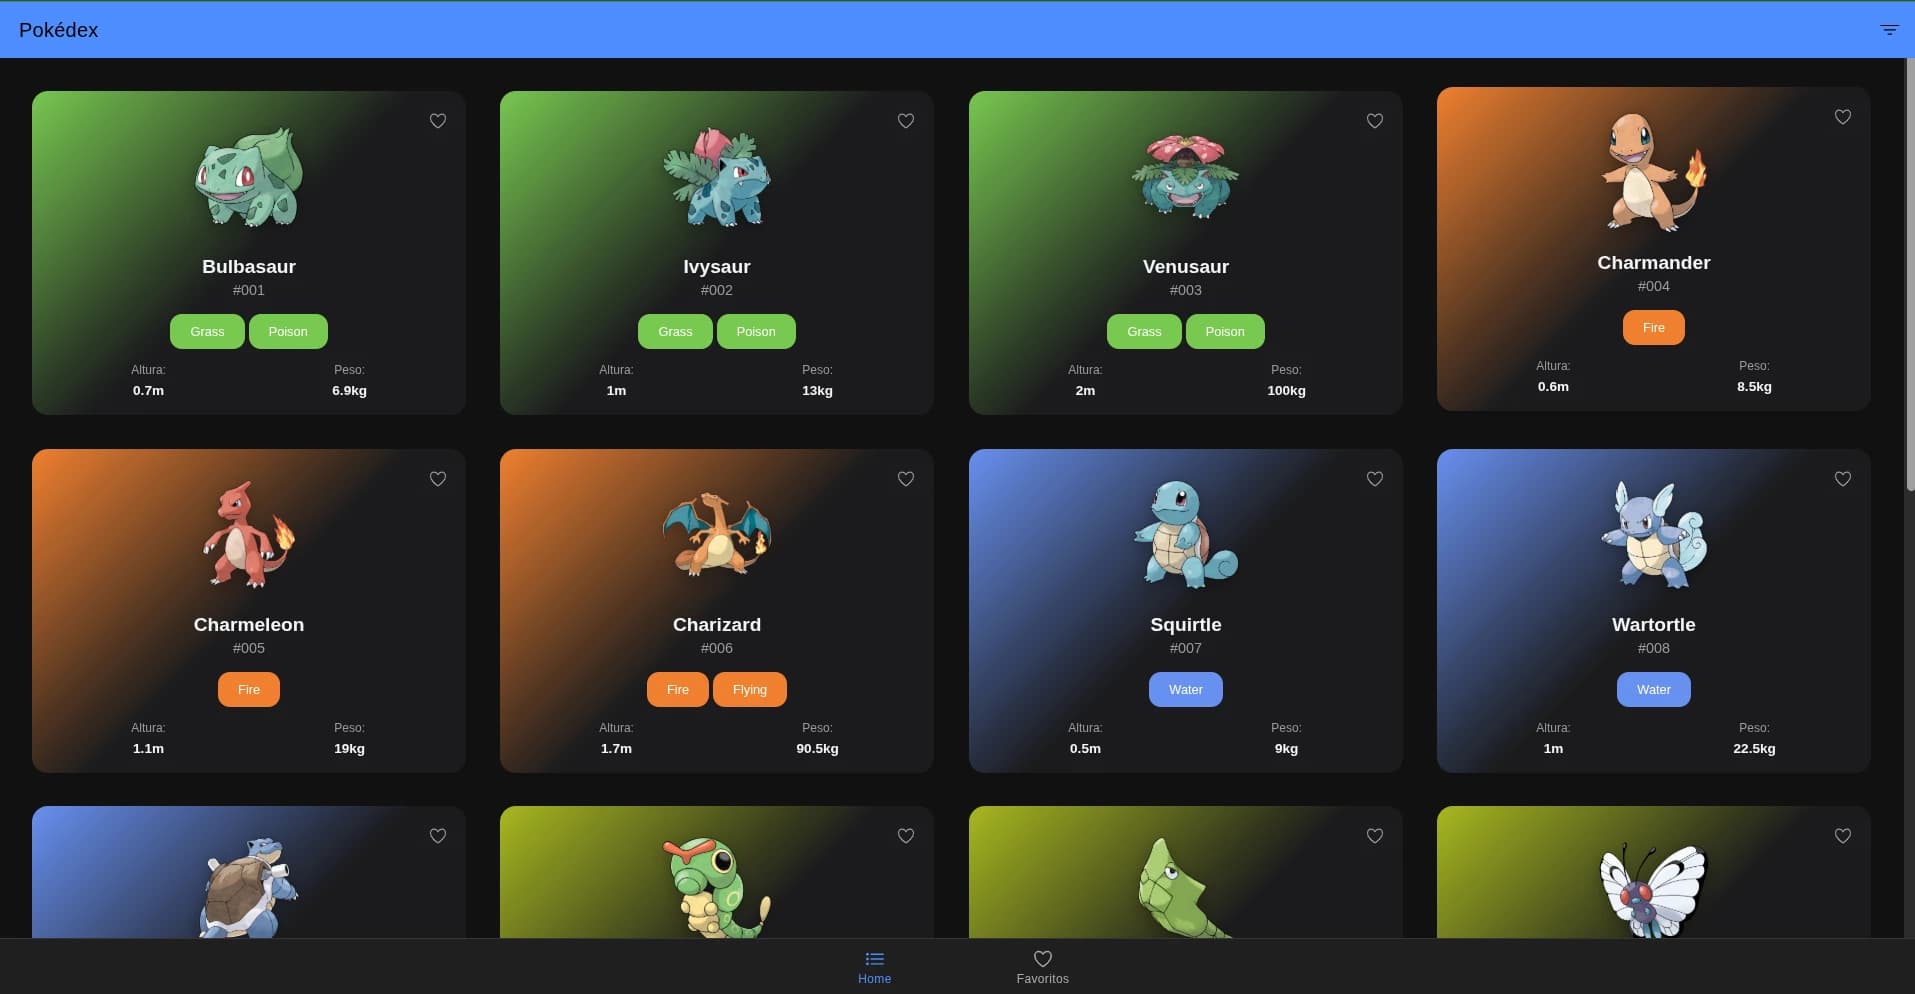Click the Poison type badge on Ivysaur
This screenshot has width=1915, height=994.
(756, 331)
